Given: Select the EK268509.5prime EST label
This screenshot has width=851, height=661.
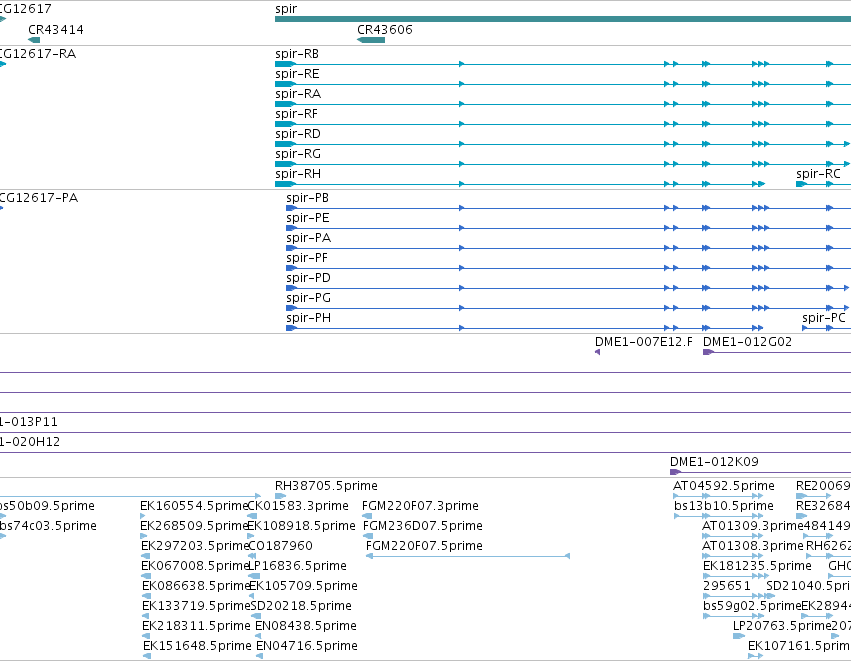Looking at the screenshot, I should (x=194, y=526).
